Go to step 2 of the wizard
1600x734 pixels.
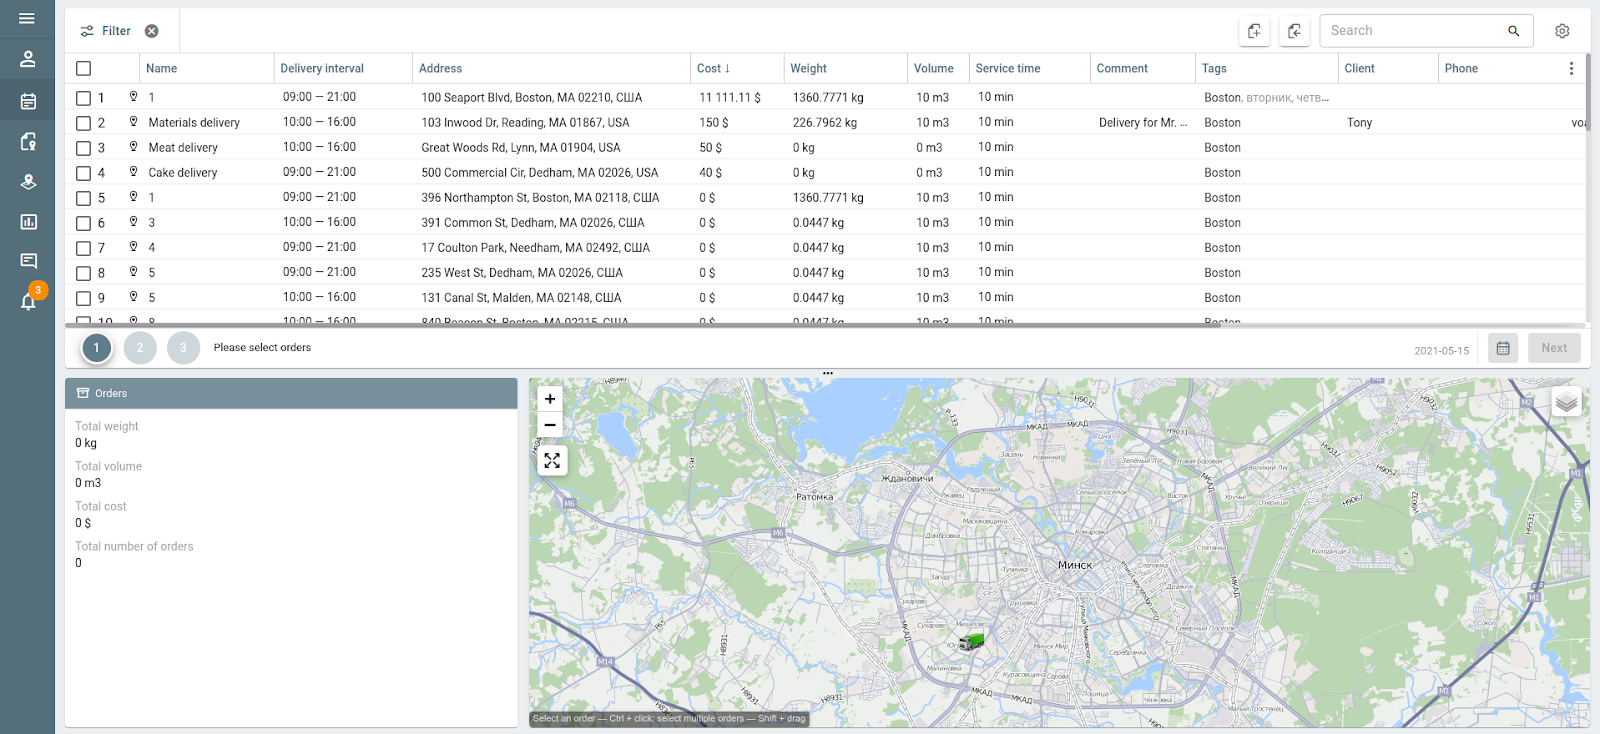point(140,348)
